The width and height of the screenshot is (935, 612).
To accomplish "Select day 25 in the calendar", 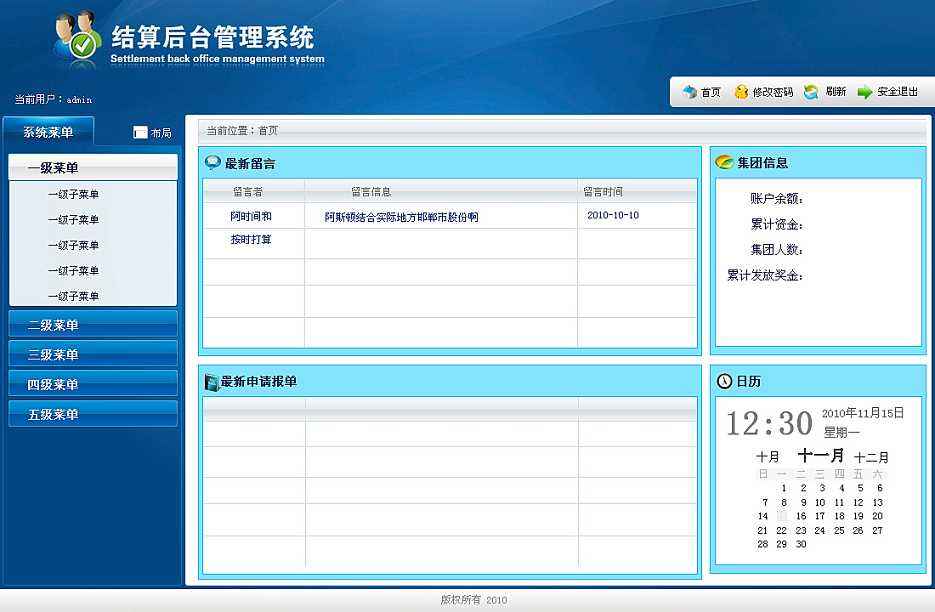I will (x=839, y=531).
